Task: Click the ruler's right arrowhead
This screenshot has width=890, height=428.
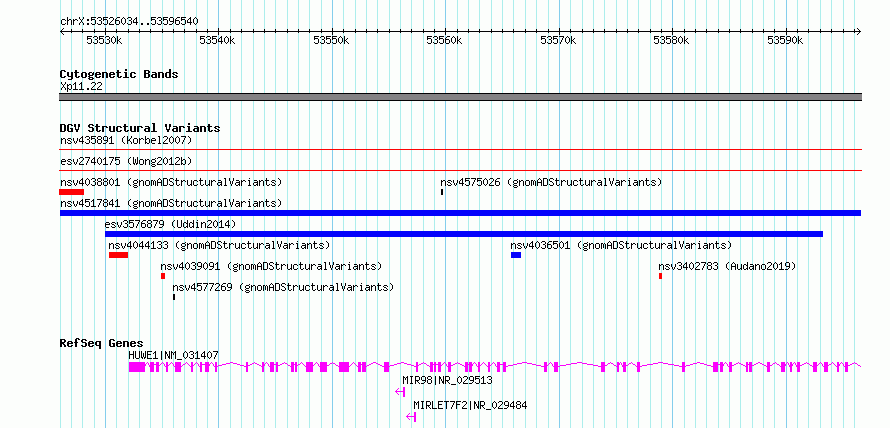Action: (858, 32)
